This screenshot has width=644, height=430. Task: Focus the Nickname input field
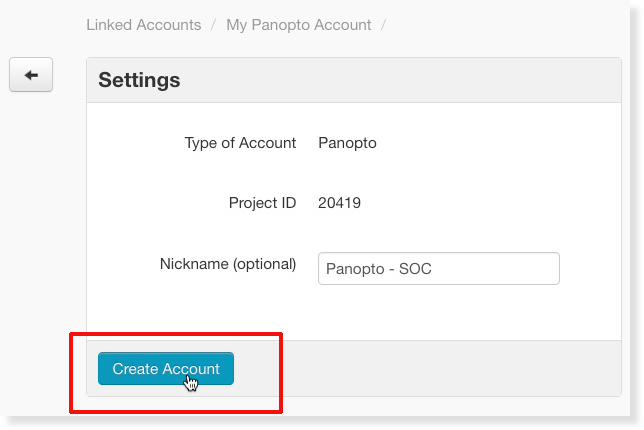coord(439,269)
